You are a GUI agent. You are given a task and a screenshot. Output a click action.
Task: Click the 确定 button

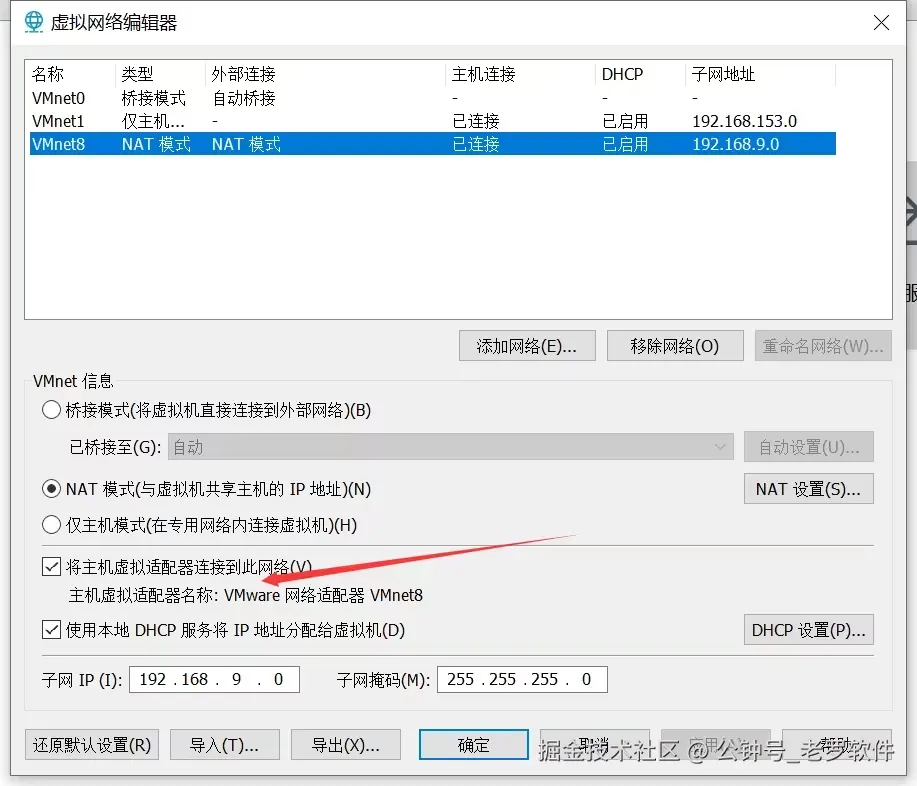[x=474, y=744]
